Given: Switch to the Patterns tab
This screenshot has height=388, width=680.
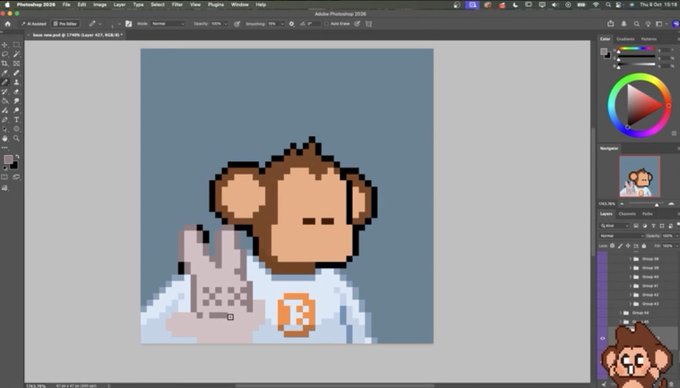Looking at the screenshot, I should [649, 39].
